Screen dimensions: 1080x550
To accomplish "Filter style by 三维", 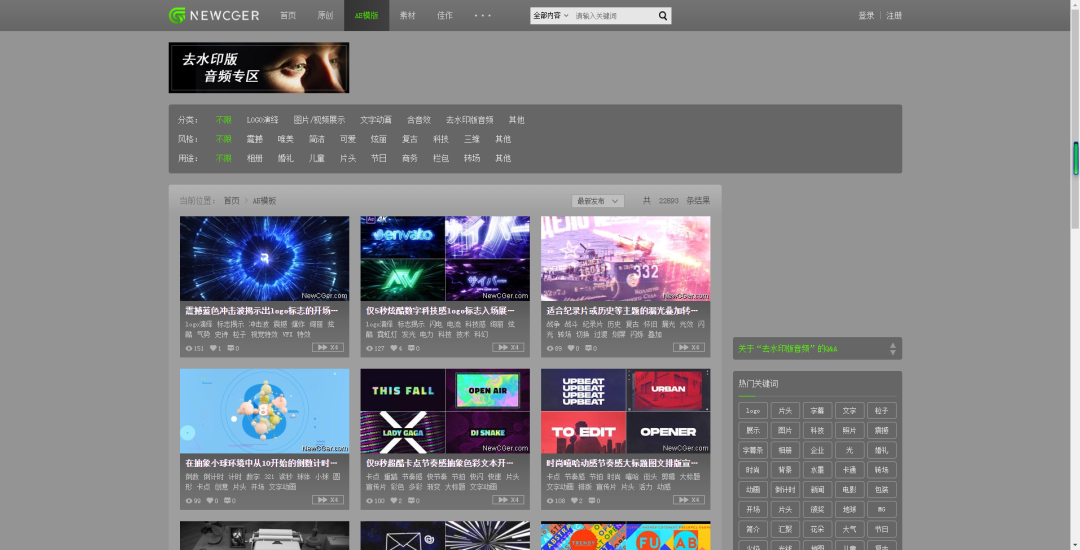I will (x=472, y=139).
